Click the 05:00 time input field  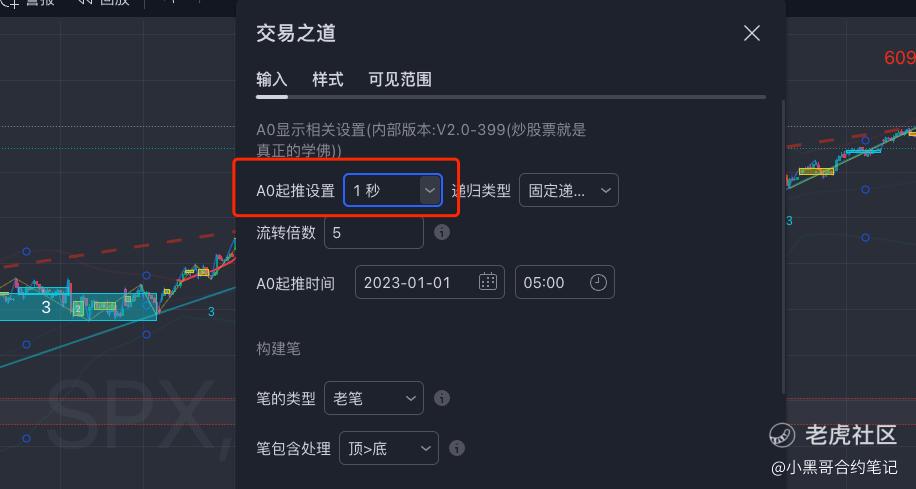pos(564,283)
